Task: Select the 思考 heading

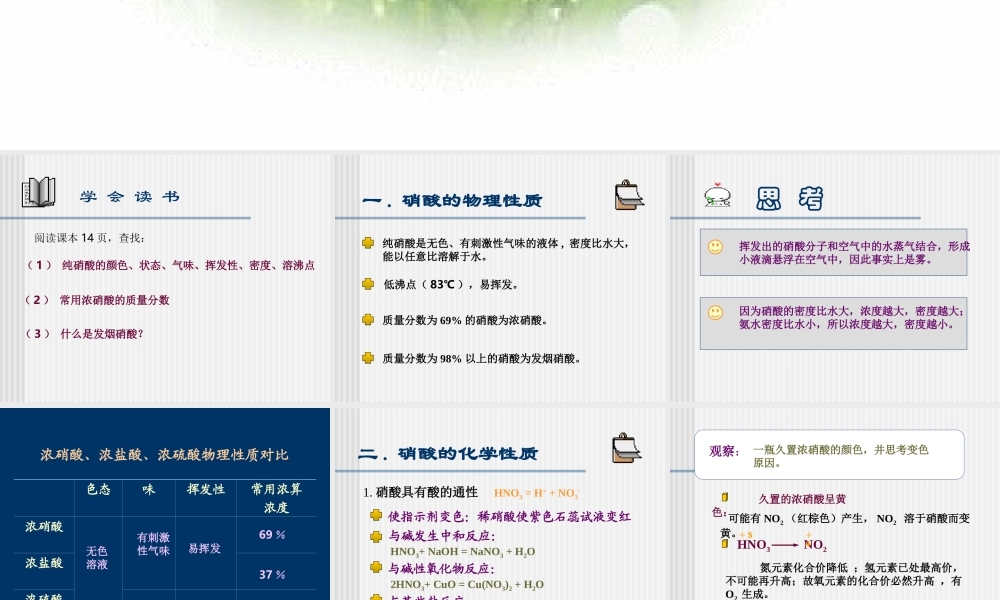Action: click(790, 198)
